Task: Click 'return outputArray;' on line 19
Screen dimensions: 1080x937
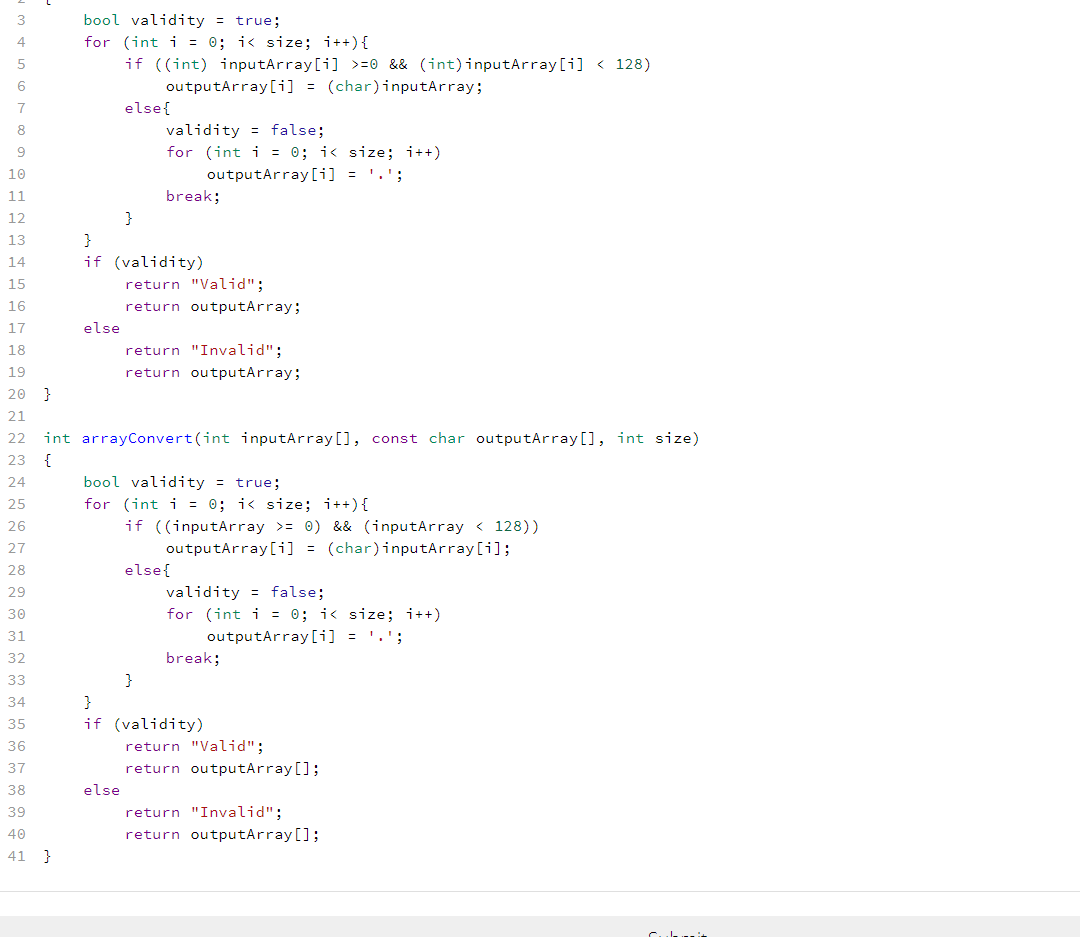Action: pyautogui.click(x=213, y=372)
